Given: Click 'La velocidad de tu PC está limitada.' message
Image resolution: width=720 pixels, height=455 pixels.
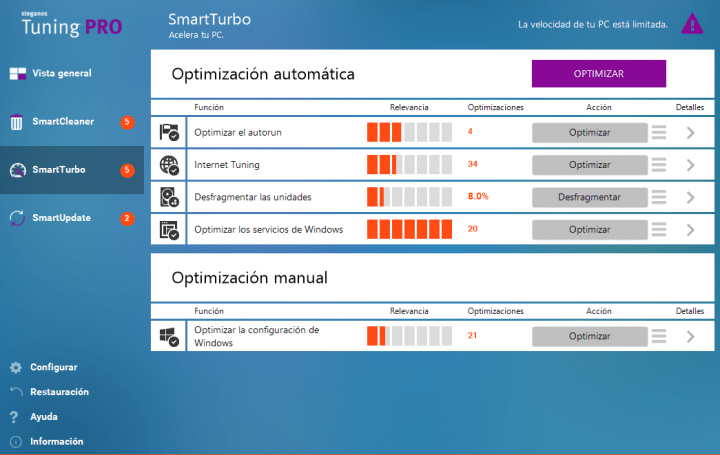Looking at the screenshot, I should click(x=593, y=24).
